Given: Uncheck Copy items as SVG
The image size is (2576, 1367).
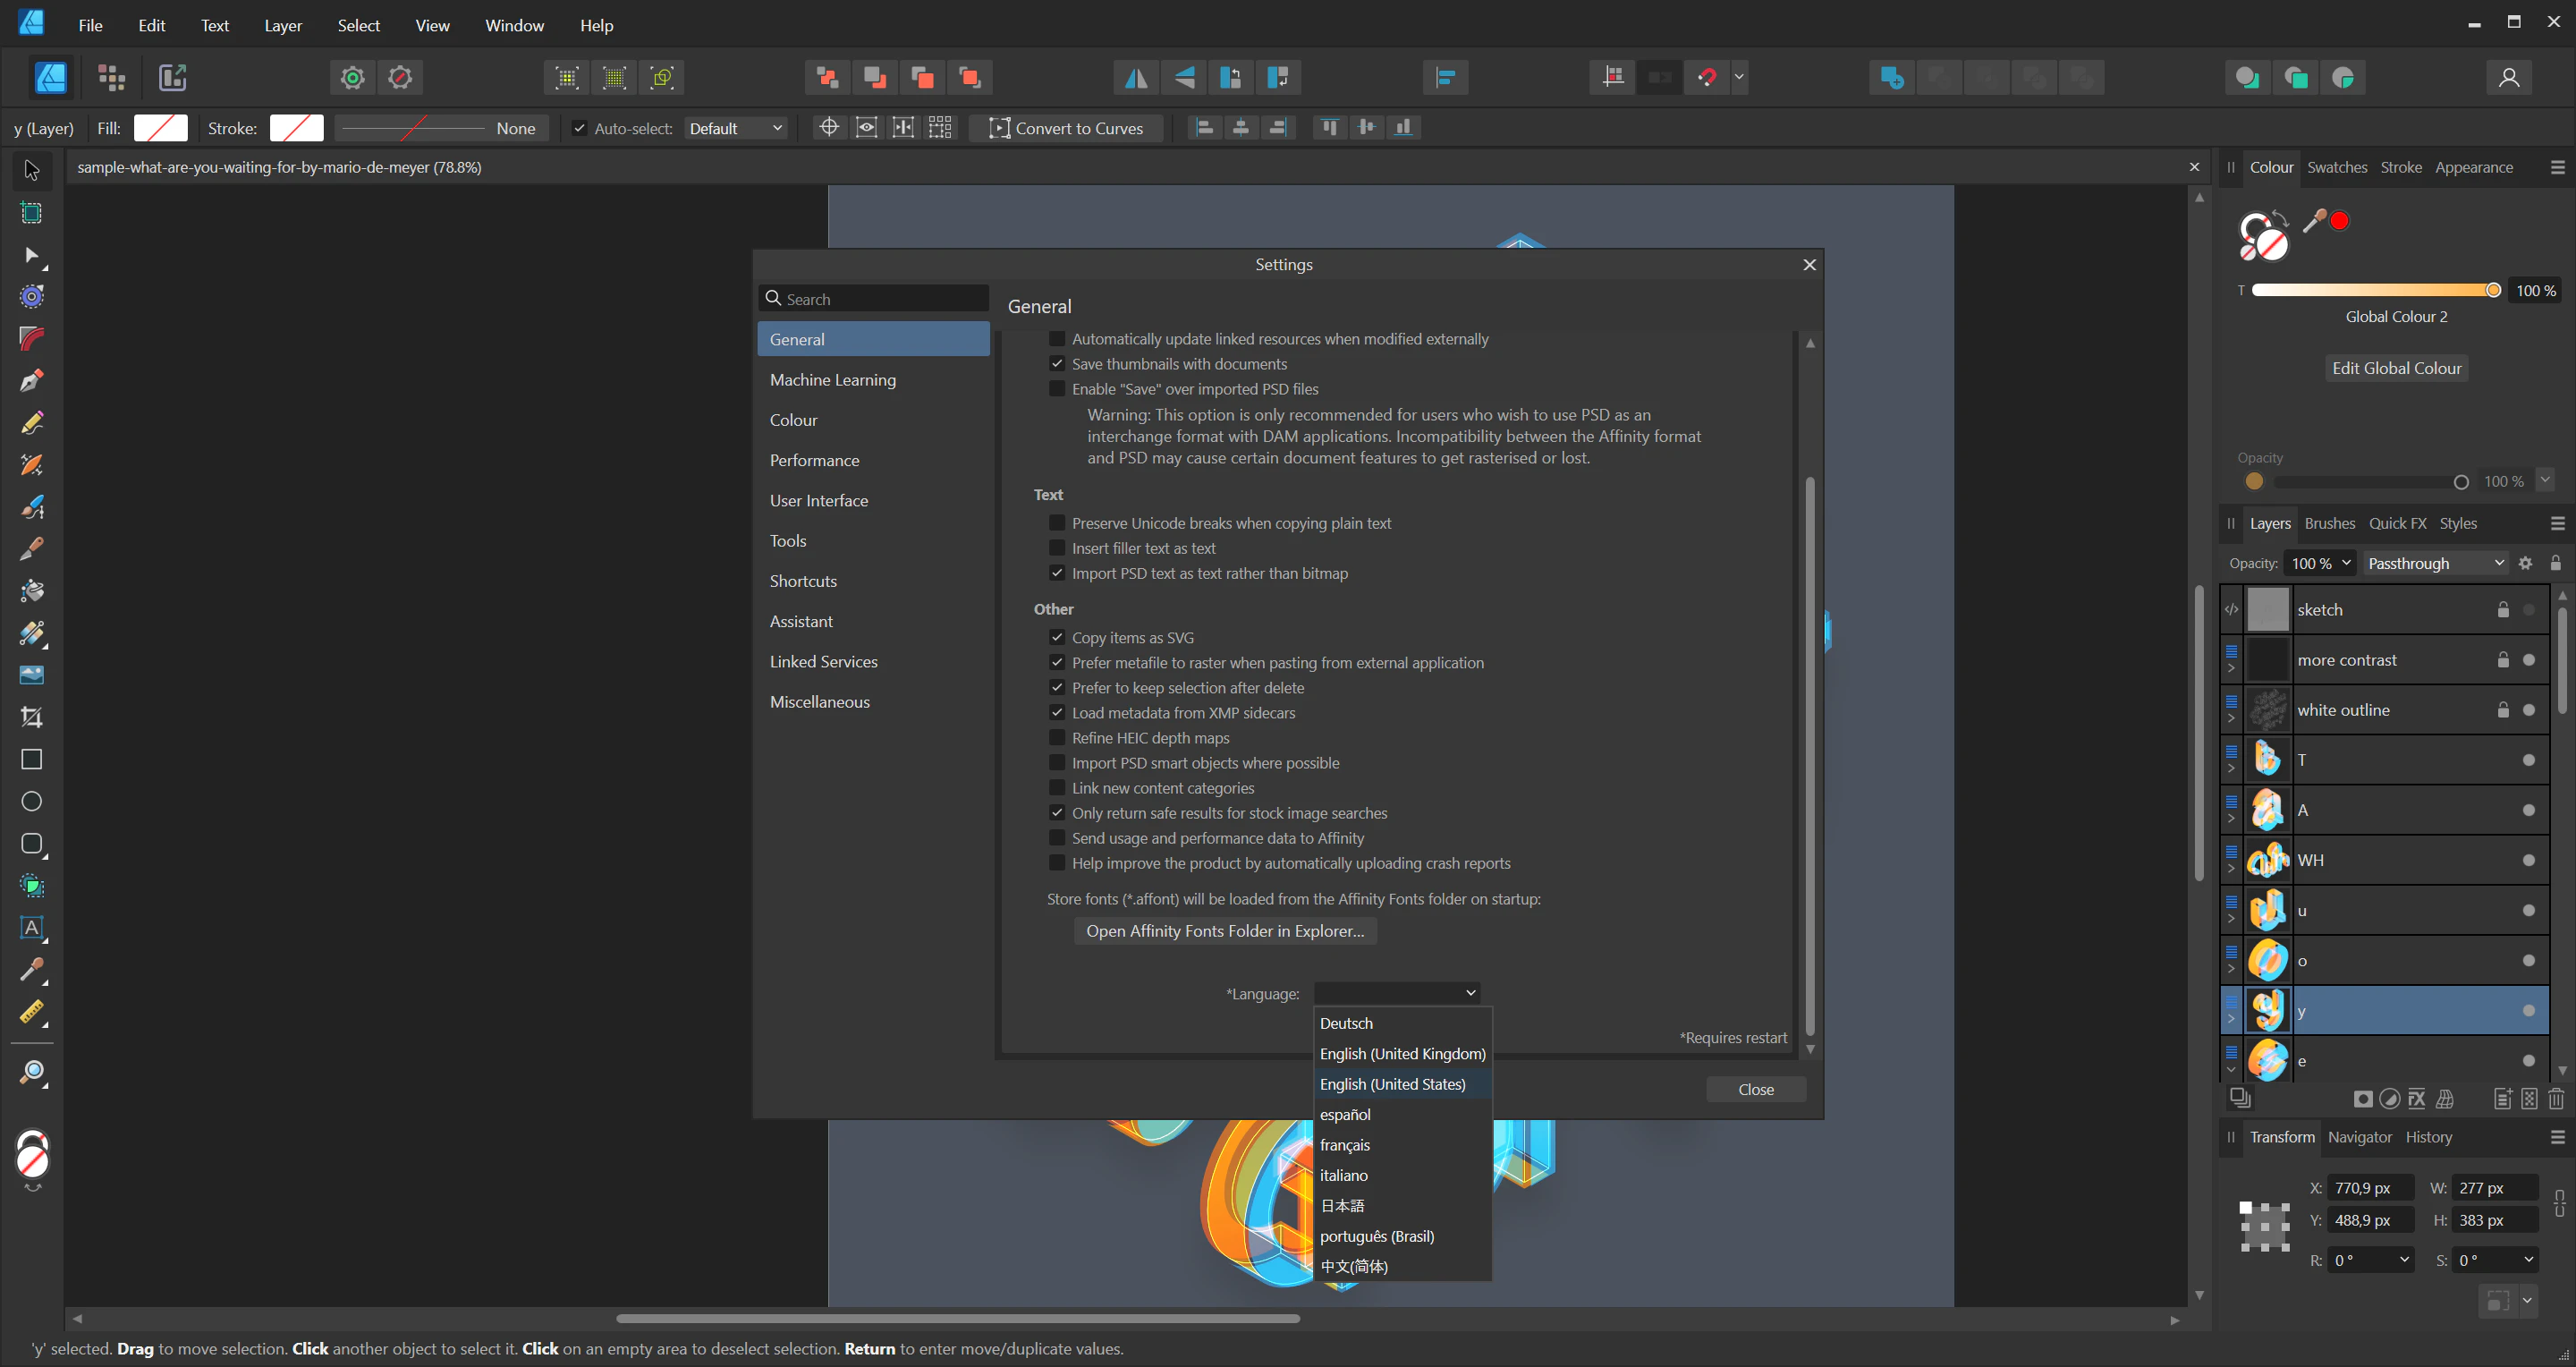Looking at the screenshot, I should pyautogui.click(x=1056, y=638).
